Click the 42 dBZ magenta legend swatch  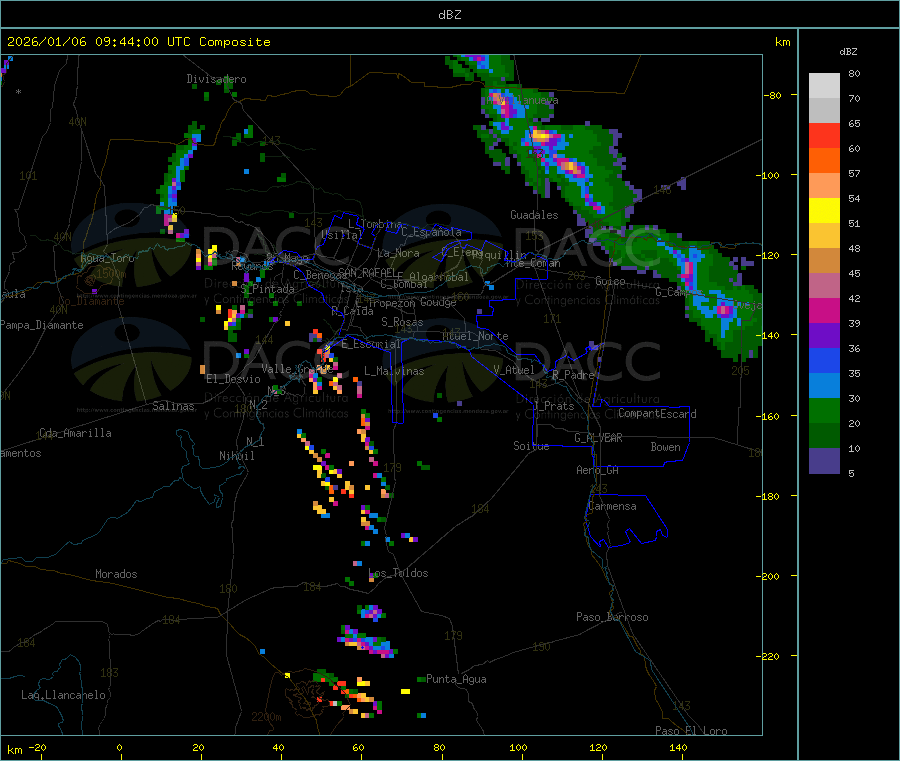[824, 310]
